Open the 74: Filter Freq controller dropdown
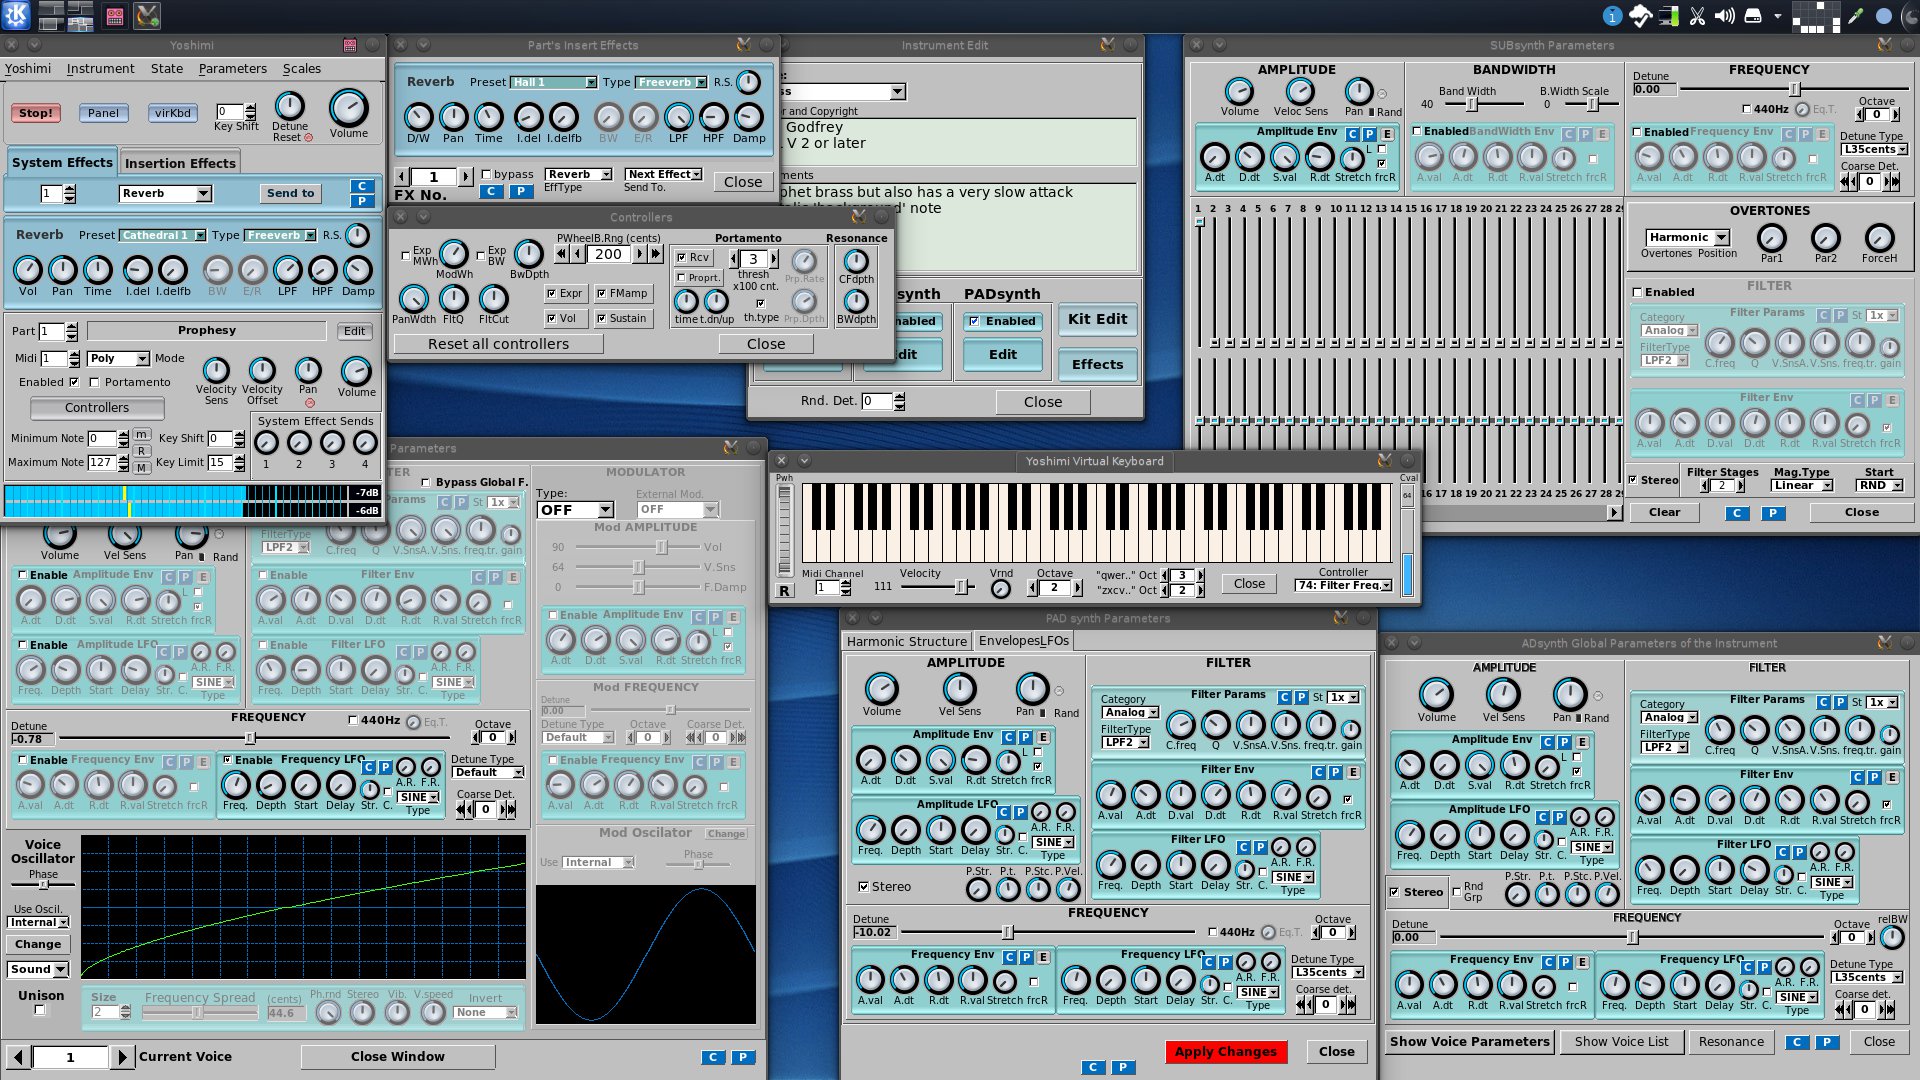 pyautogui.click(x=1344, y=585)
